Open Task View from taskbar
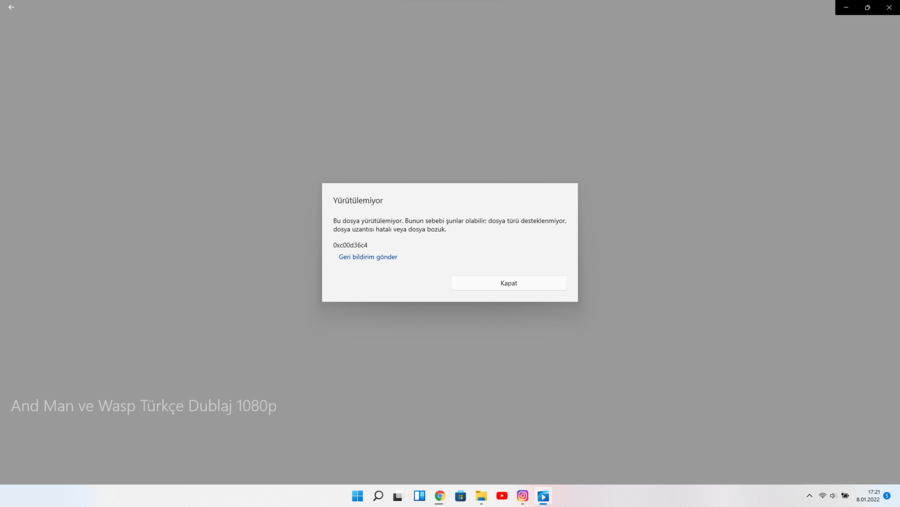 398,496
